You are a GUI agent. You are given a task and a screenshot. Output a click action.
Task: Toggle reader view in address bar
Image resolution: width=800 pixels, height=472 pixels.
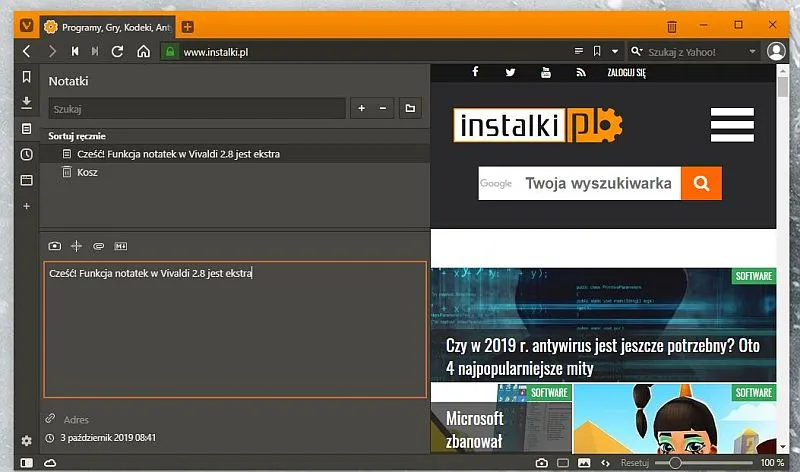579,51
